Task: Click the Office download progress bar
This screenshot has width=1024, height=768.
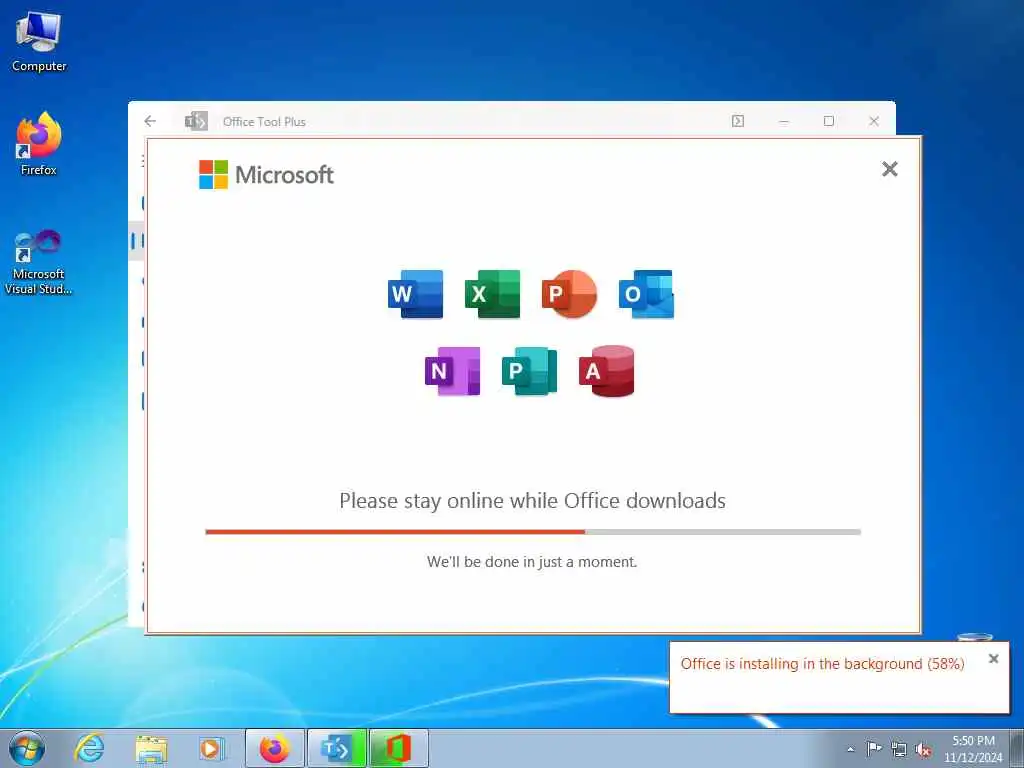Action: (533, 532)
